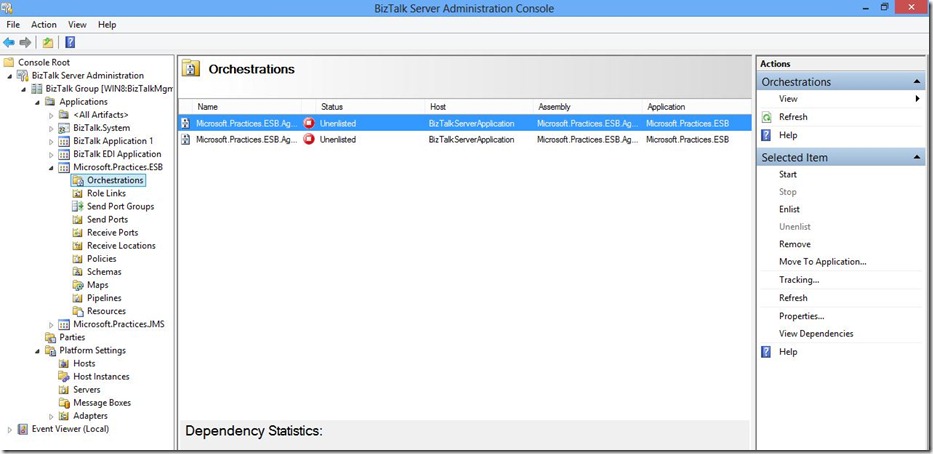Screen dimensions: 933x454
Task: Collapse the BizTalk Server Administration node
Action: click(10, 76)
